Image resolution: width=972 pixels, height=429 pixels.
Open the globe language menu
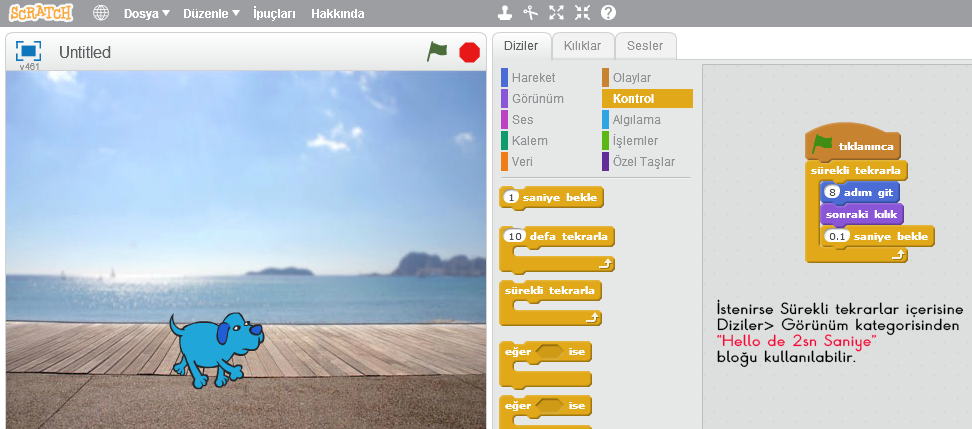(x=101, y=13)
